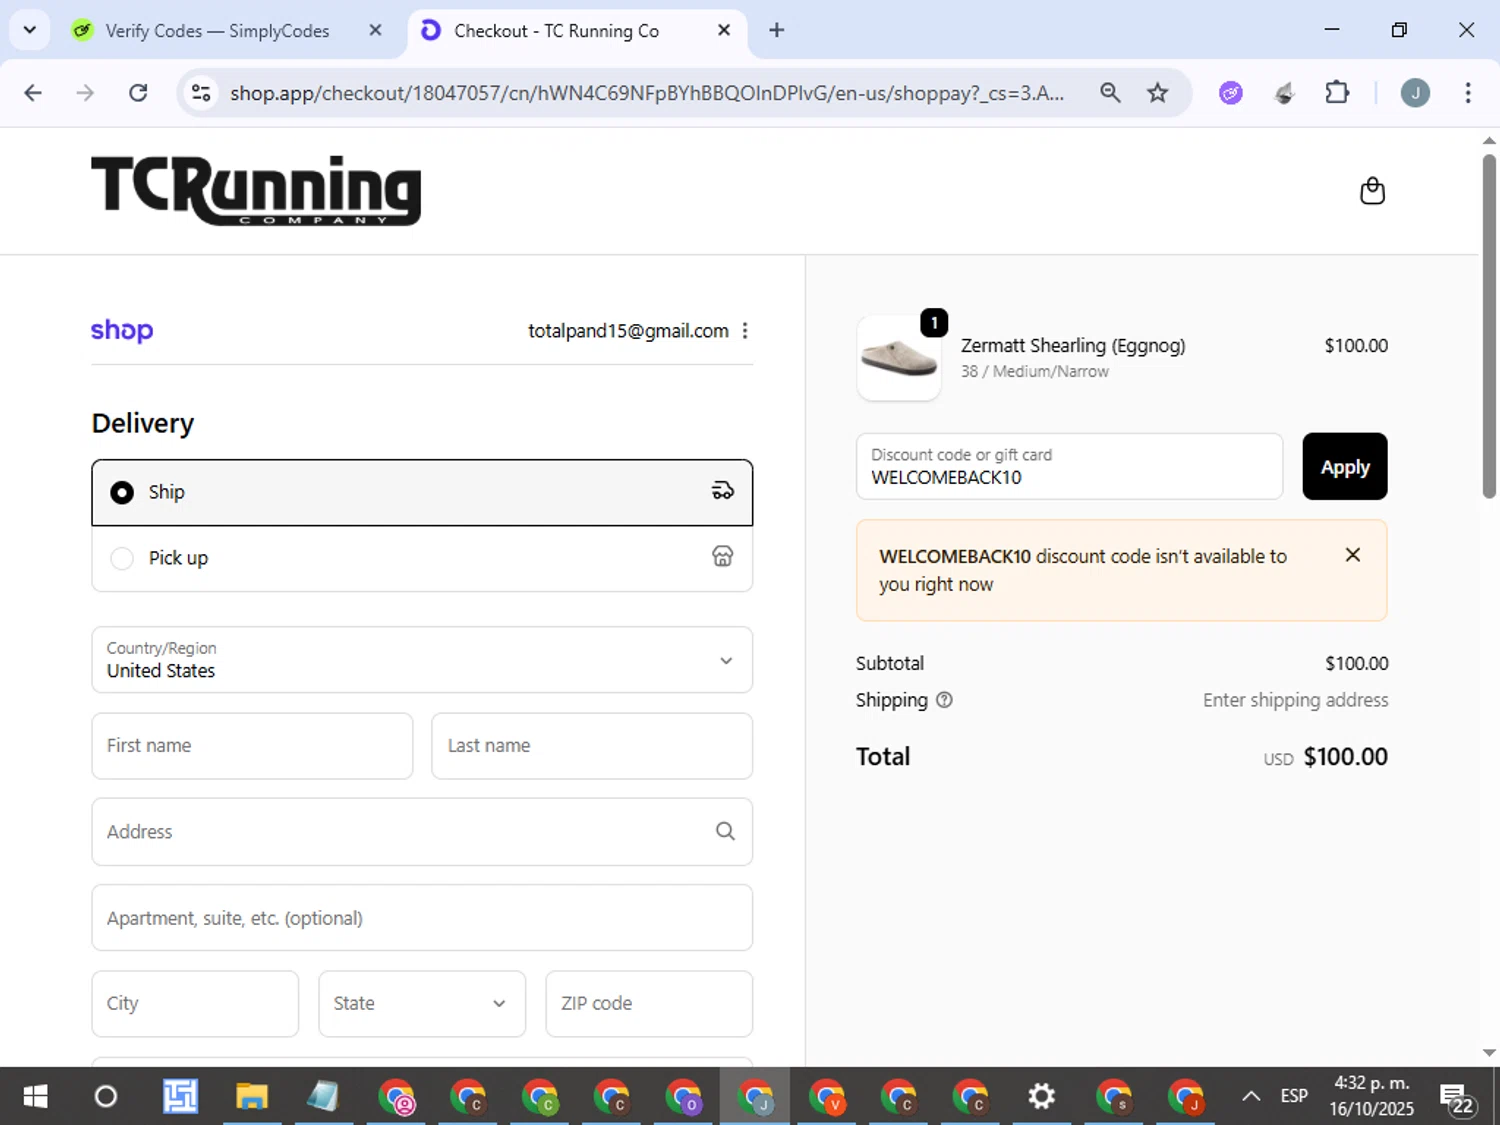Click the Apartment, suite, etc. field
The image size is (1500, 1125).
coord(422,918)
